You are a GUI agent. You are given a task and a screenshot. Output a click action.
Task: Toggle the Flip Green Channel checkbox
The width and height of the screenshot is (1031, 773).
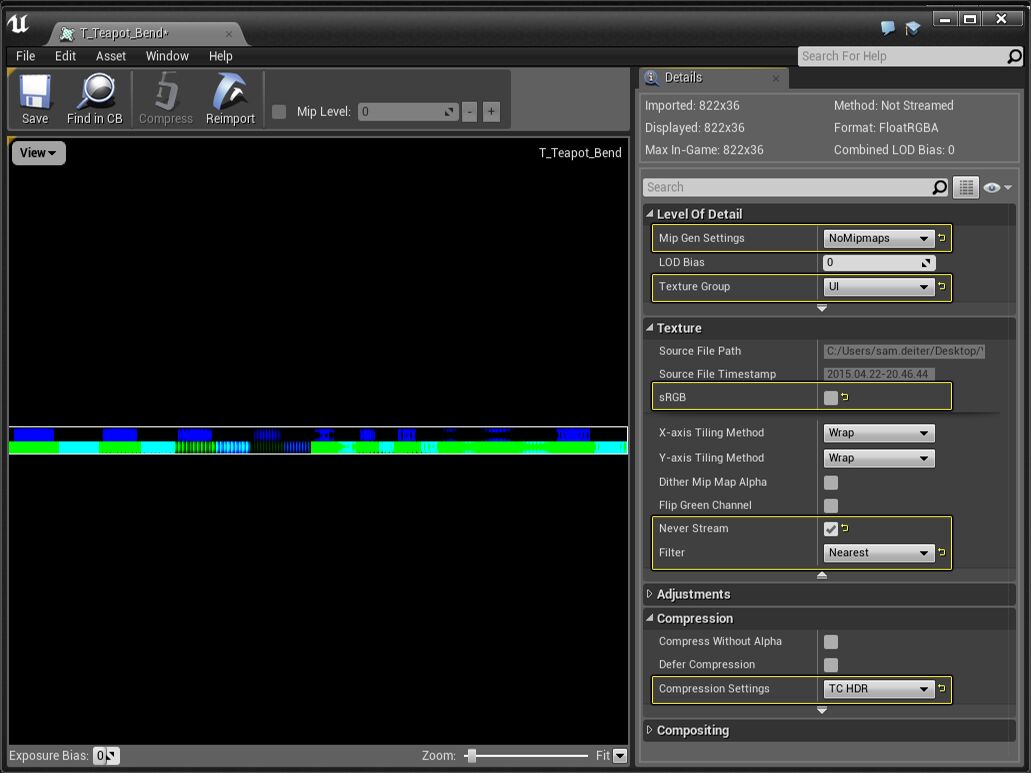(831, 506)
